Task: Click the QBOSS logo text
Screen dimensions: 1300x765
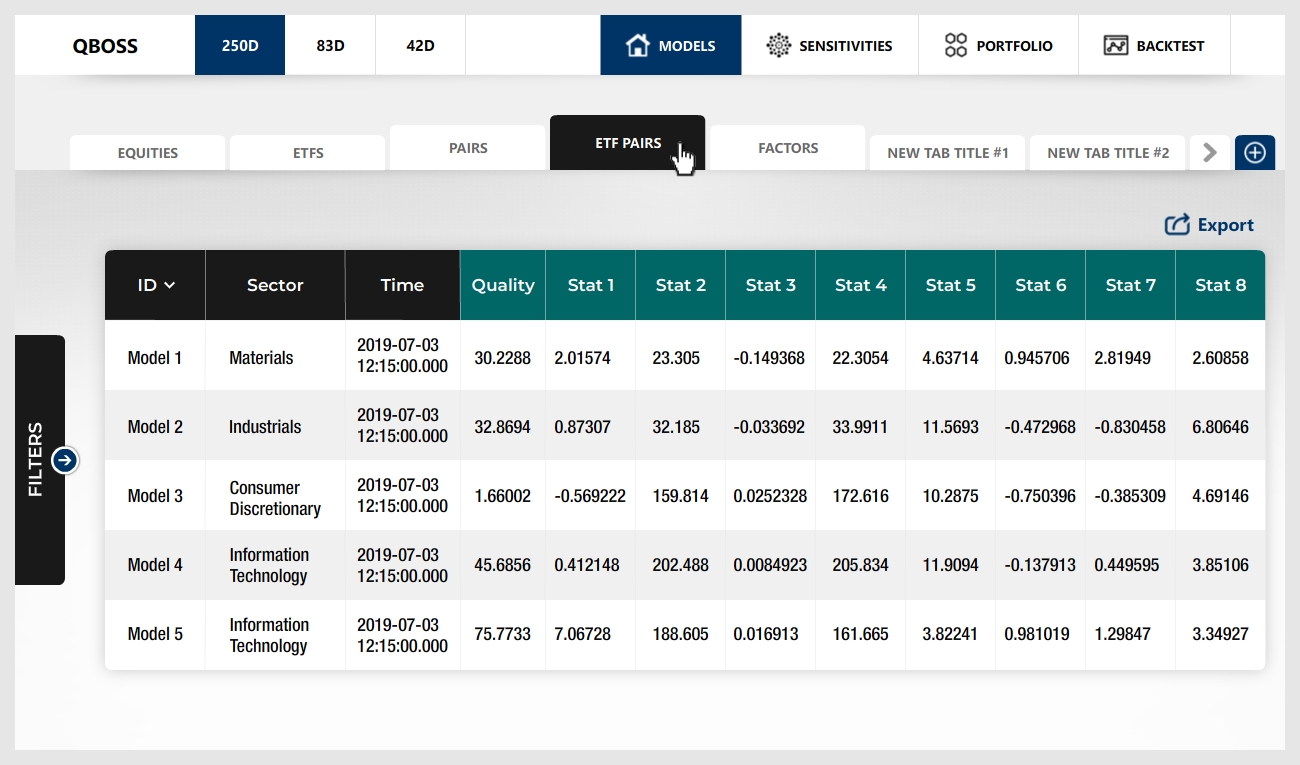Action: pyautogui.click(x=105, y=45)
